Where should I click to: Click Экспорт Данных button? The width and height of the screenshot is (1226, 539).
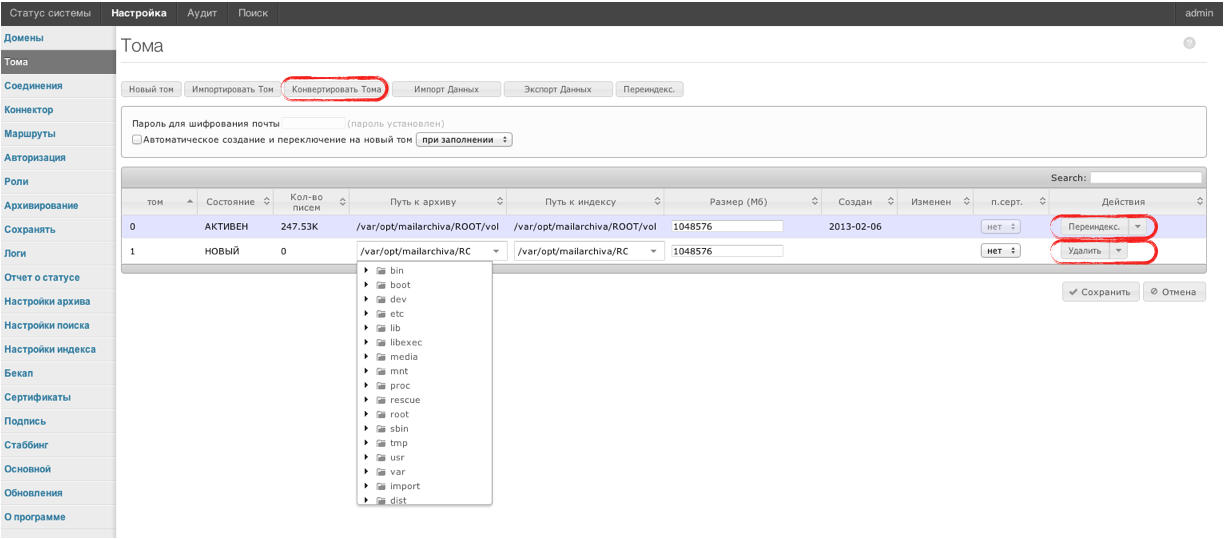[558, 89]
